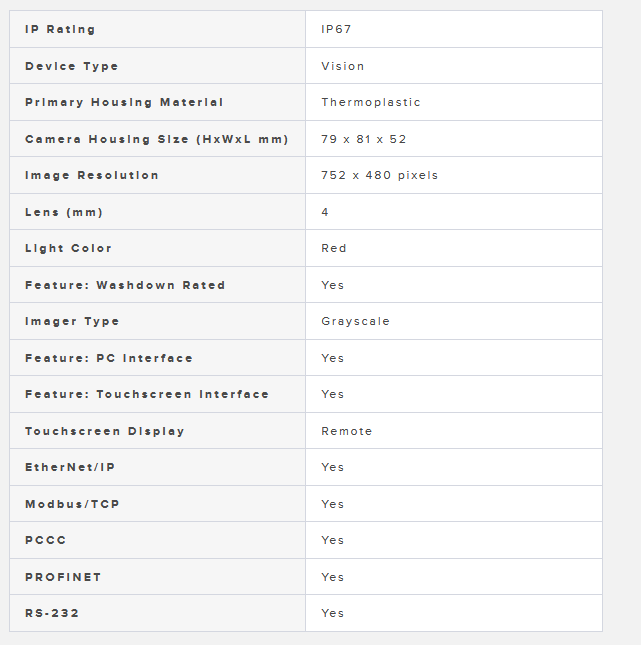This screenshot has width=641, height=645.
Task: Select the Vision value text
Action: click(343, 66)
